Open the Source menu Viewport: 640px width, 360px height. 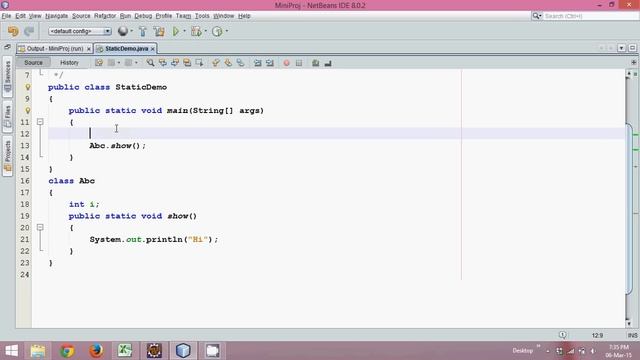coord(81,16)
